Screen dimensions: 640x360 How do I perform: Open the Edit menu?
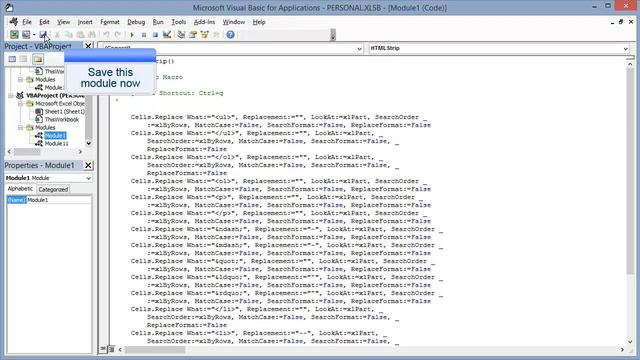click(x=44, y=22)
